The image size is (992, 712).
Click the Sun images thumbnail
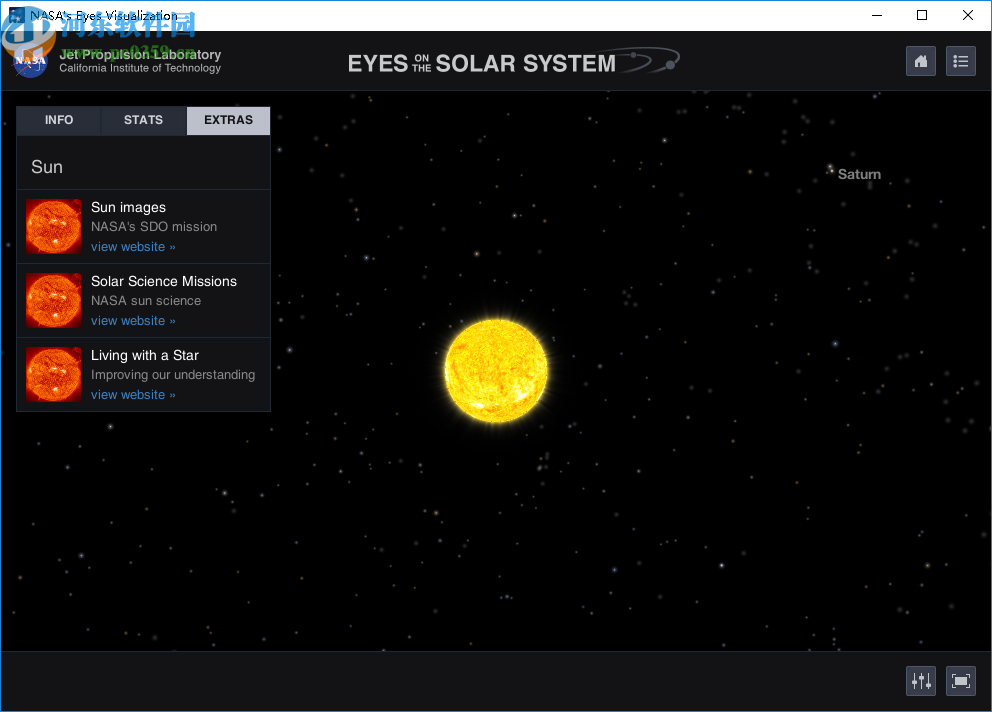pyautogui.click(x=53, y=226)
